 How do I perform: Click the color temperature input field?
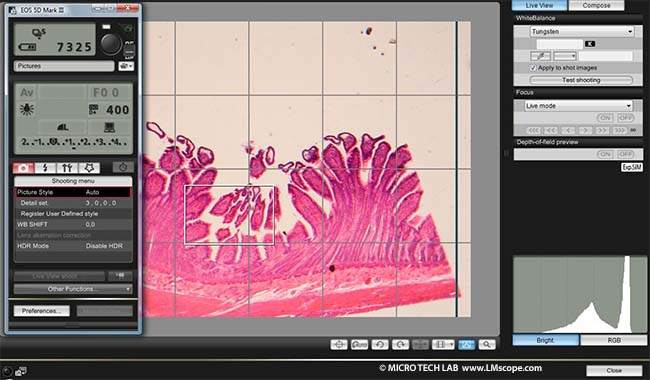coord(560,44)
